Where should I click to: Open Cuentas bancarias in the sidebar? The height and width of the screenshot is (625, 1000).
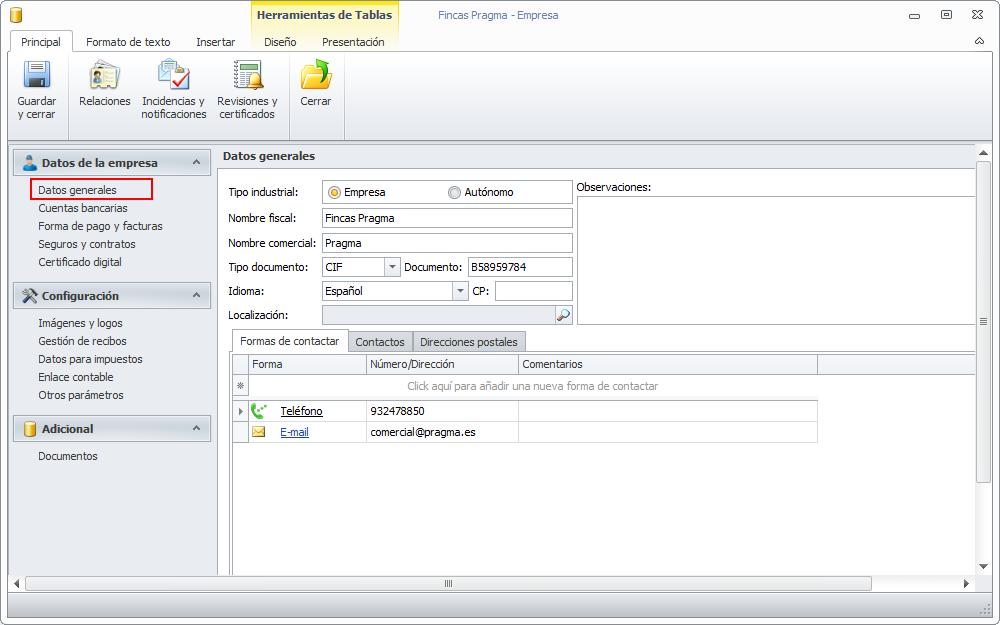click(83, 208)
